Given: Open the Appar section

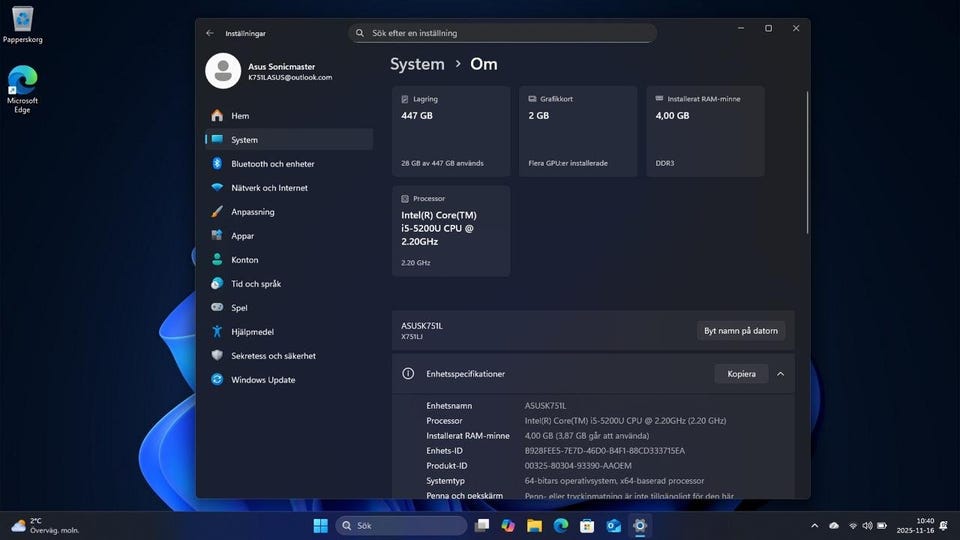Looking at the screenshot, I should [x=242, y=236].
